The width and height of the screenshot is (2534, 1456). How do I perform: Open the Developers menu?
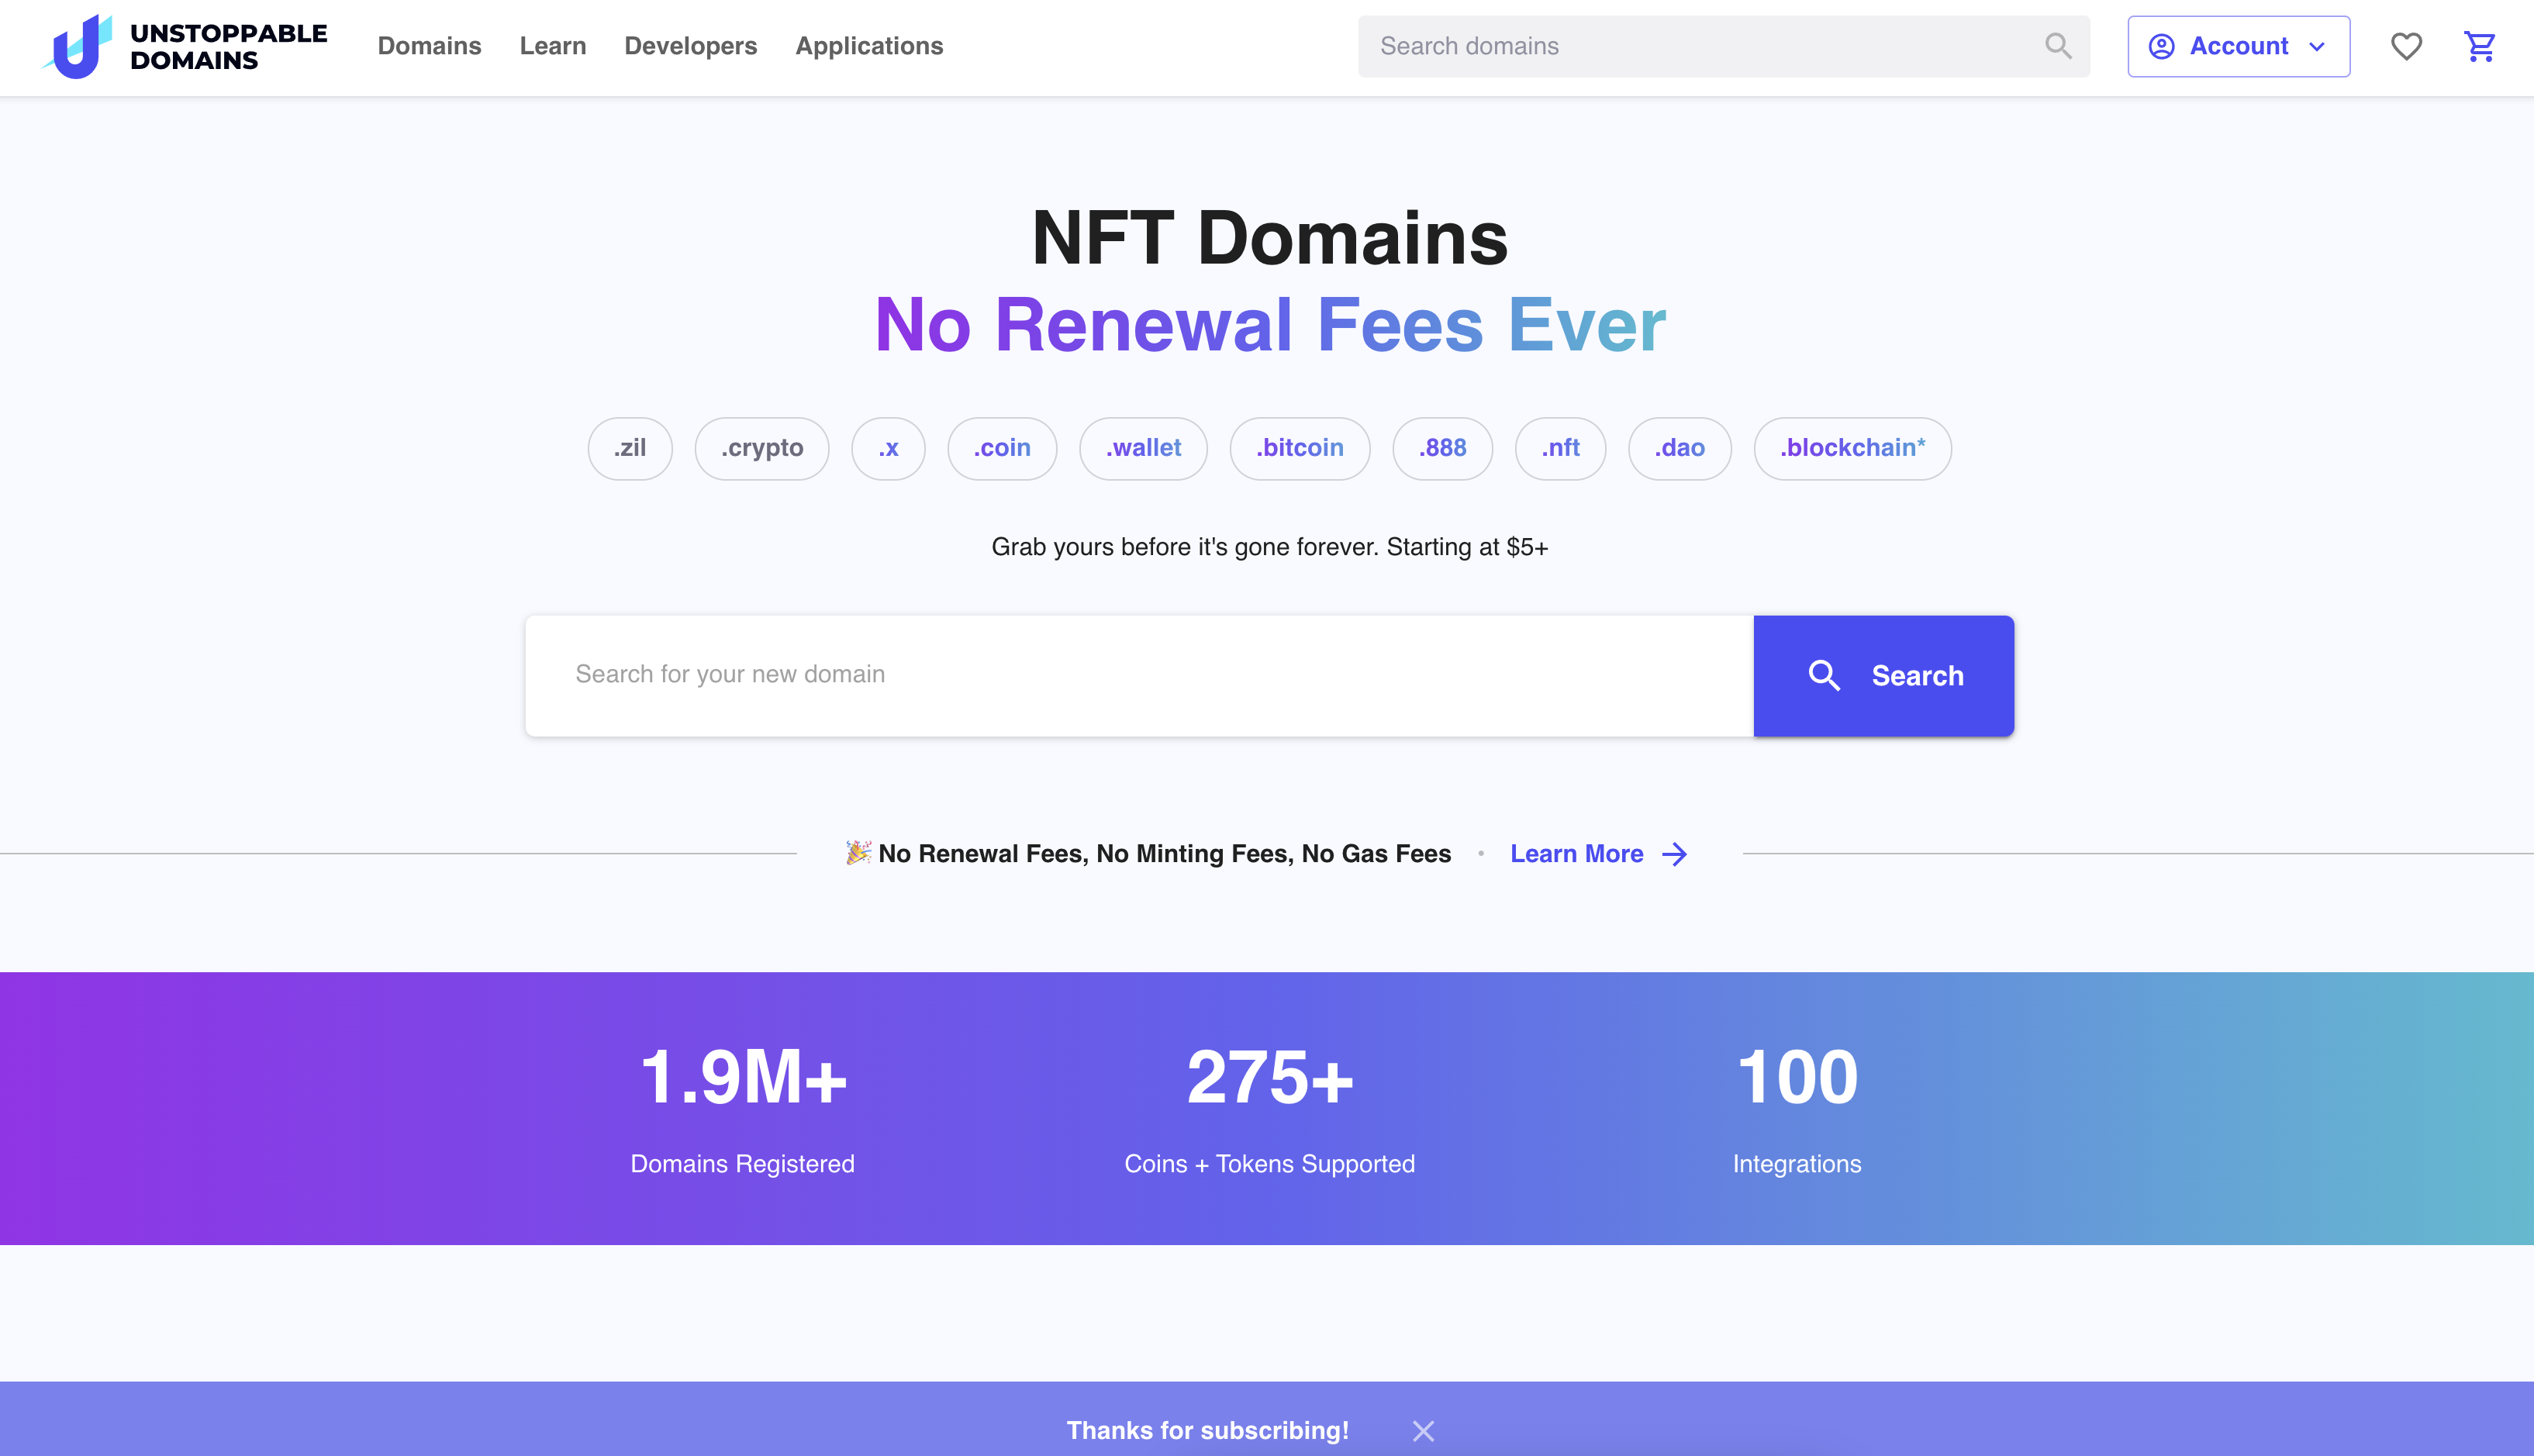click(690, 46)
